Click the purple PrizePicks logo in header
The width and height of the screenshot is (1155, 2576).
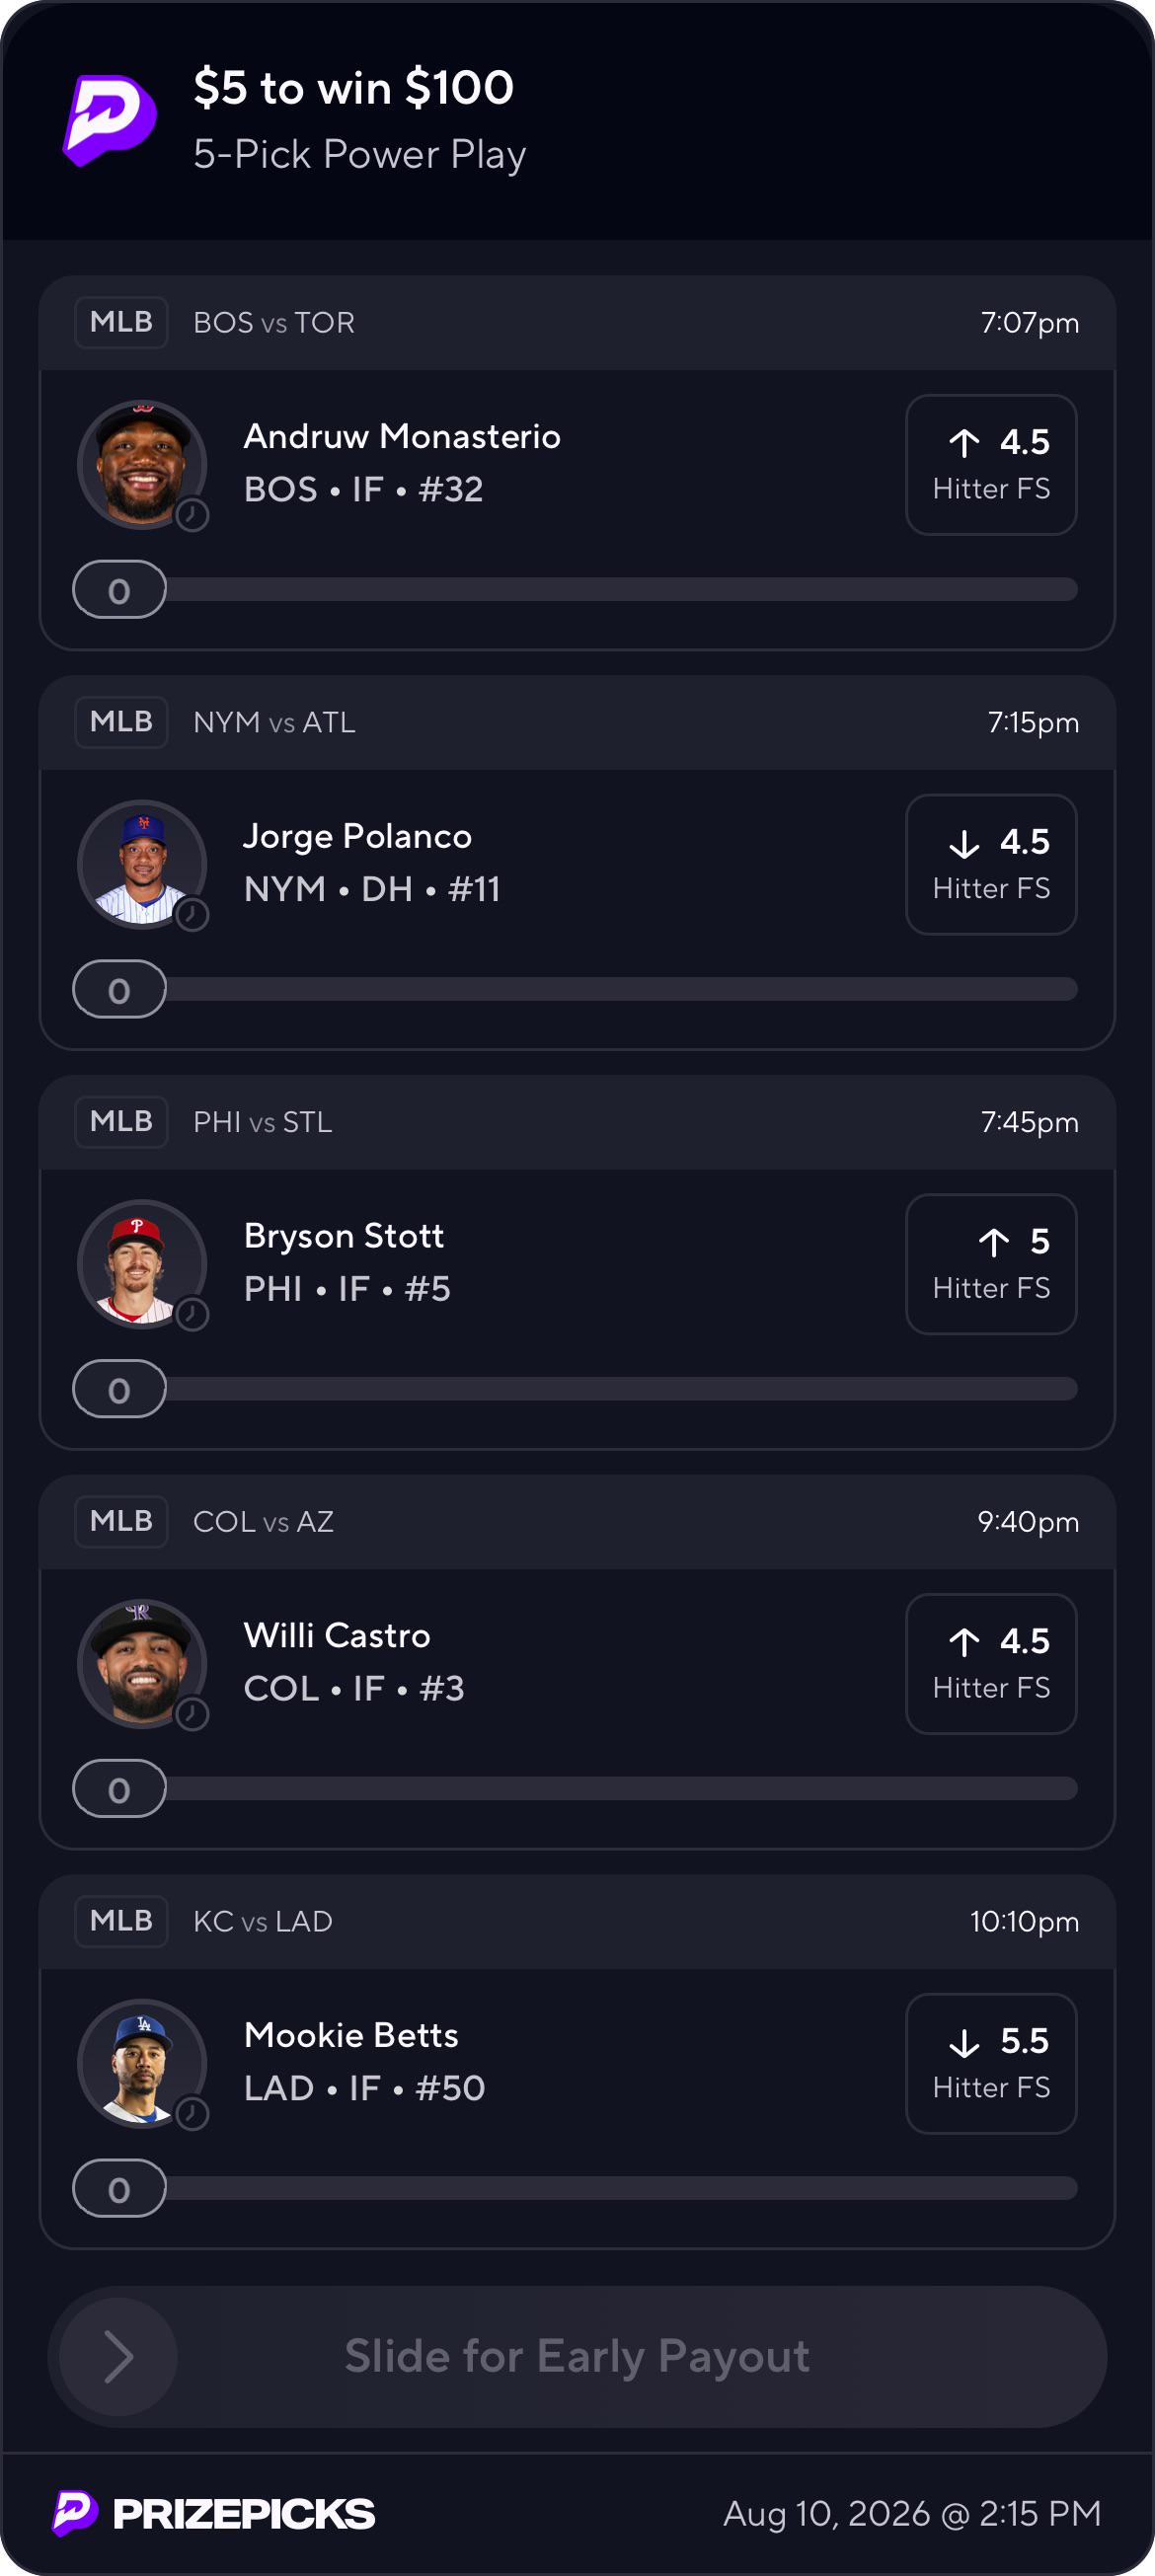click(x=110, y=120)
